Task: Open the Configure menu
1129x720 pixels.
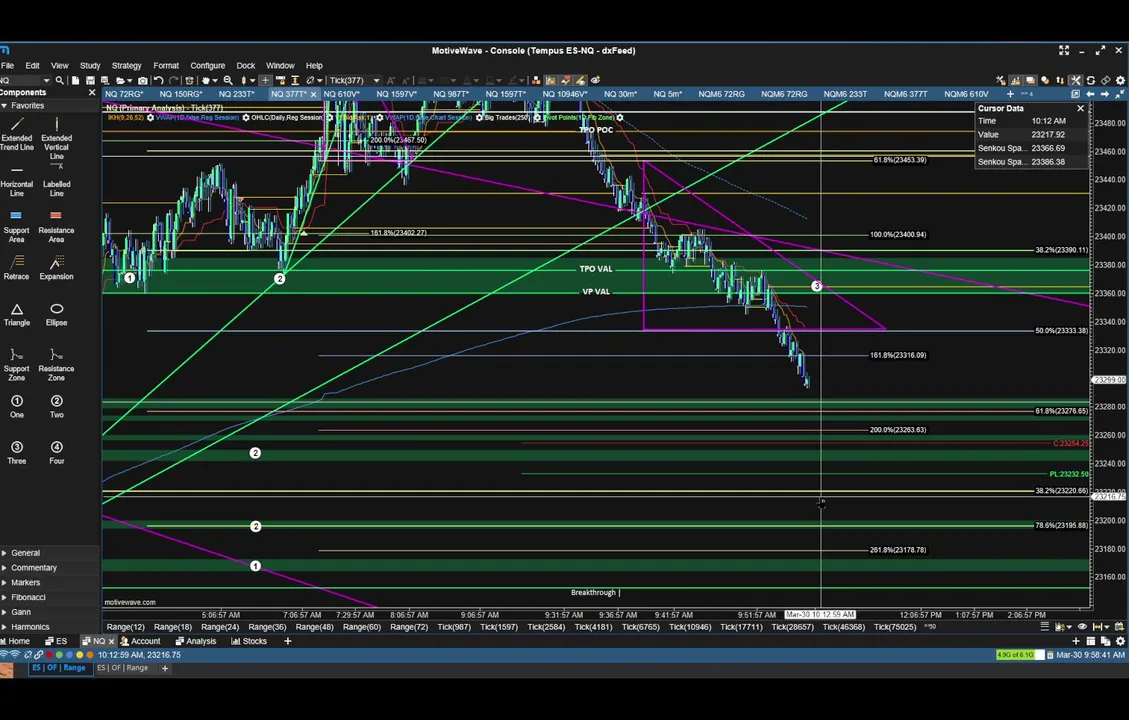Action: [x=207, y=66]
